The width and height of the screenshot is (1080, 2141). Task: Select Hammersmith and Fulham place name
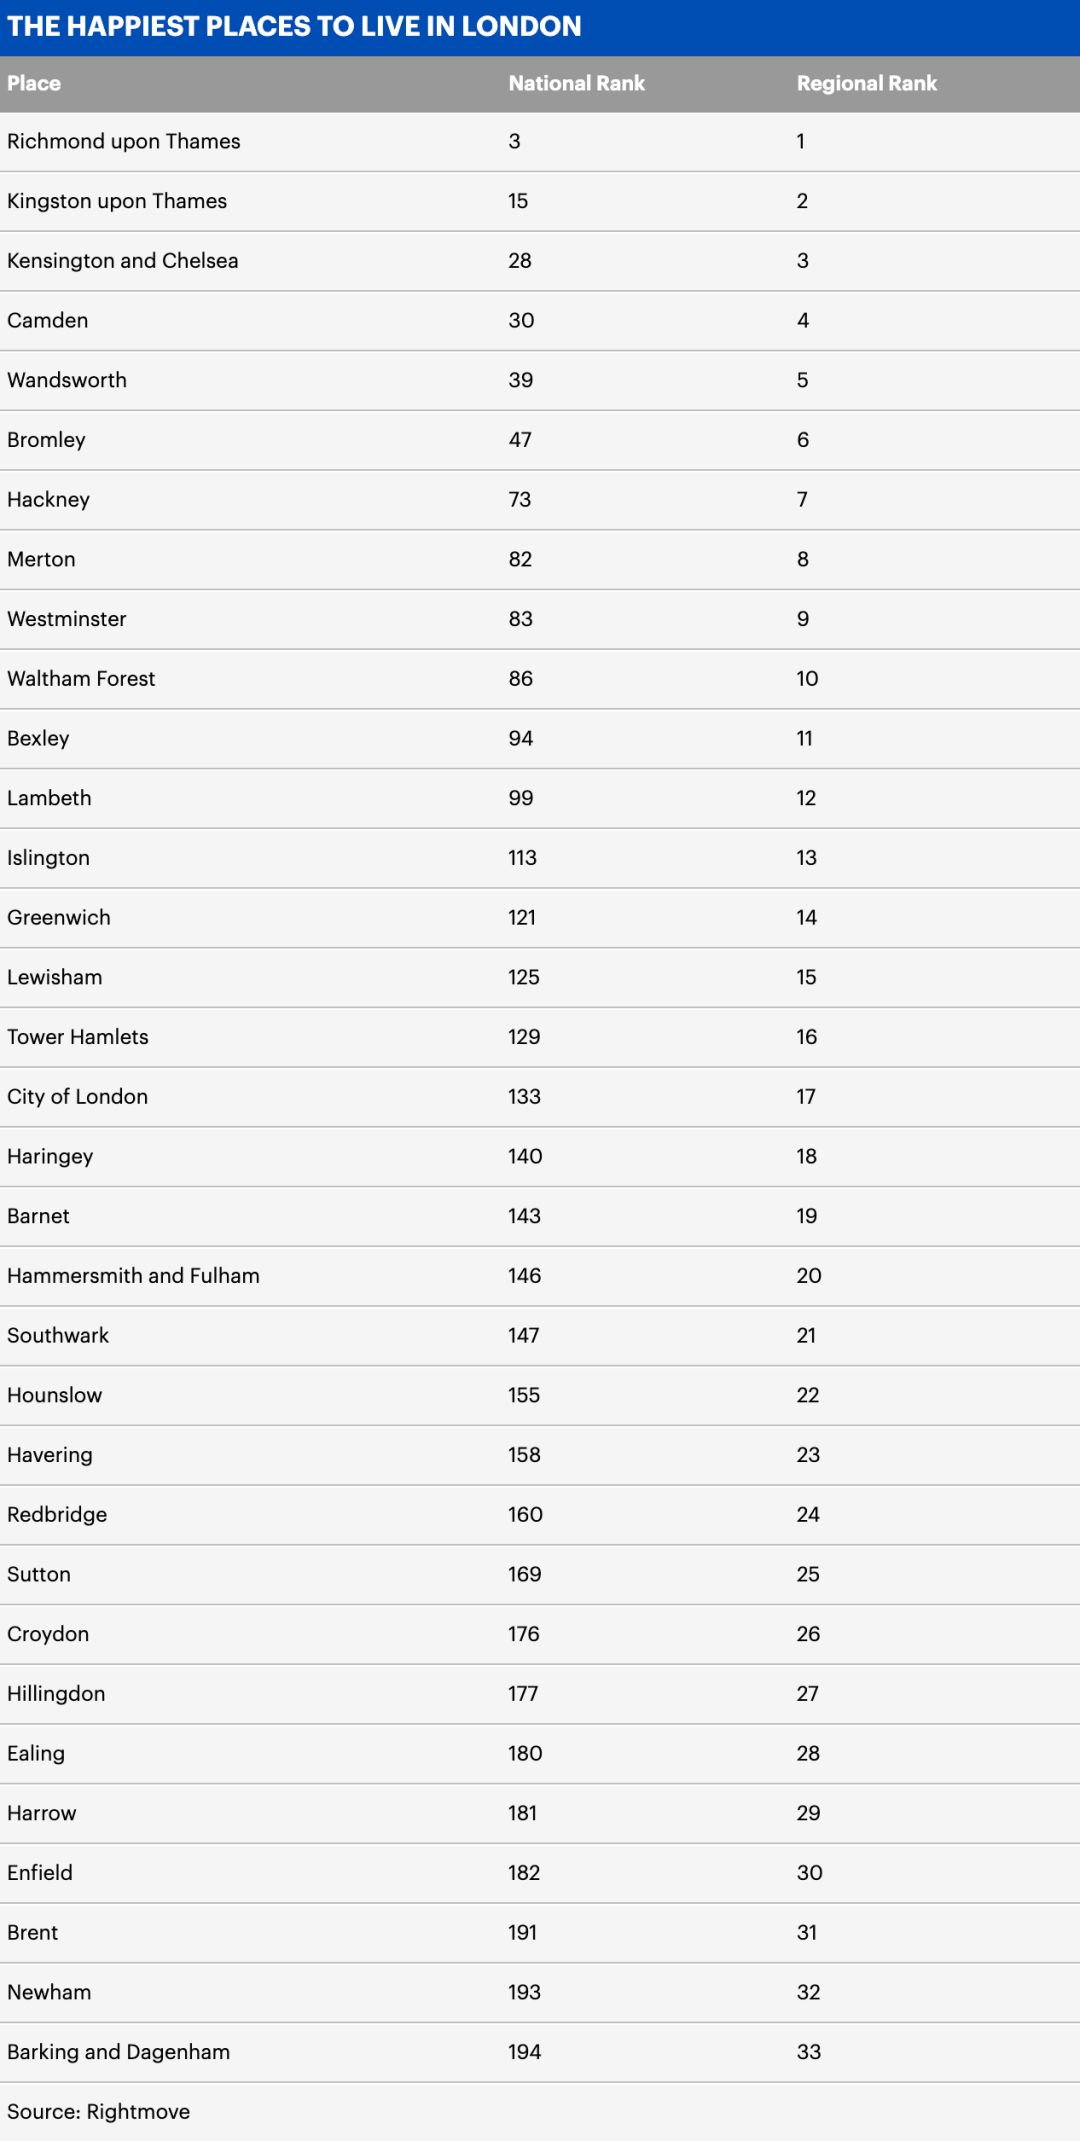(x=133, y=1276)
